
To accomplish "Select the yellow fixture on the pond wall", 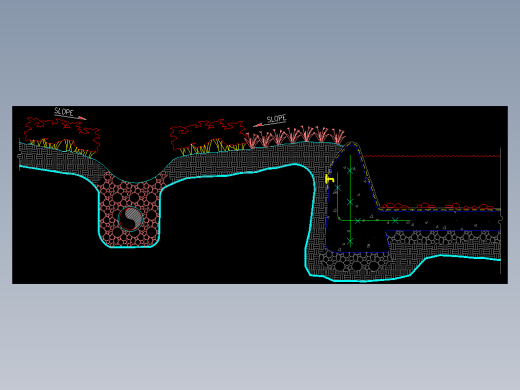I will click(x=329, y=179).
